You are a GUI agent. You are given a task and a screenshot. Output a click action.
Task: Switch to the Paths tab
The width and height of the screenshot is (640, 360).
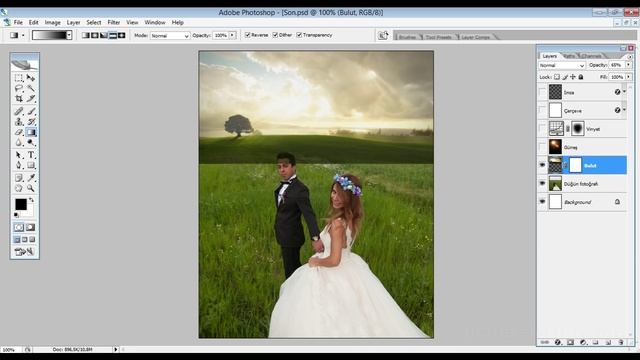coord(569,56)
